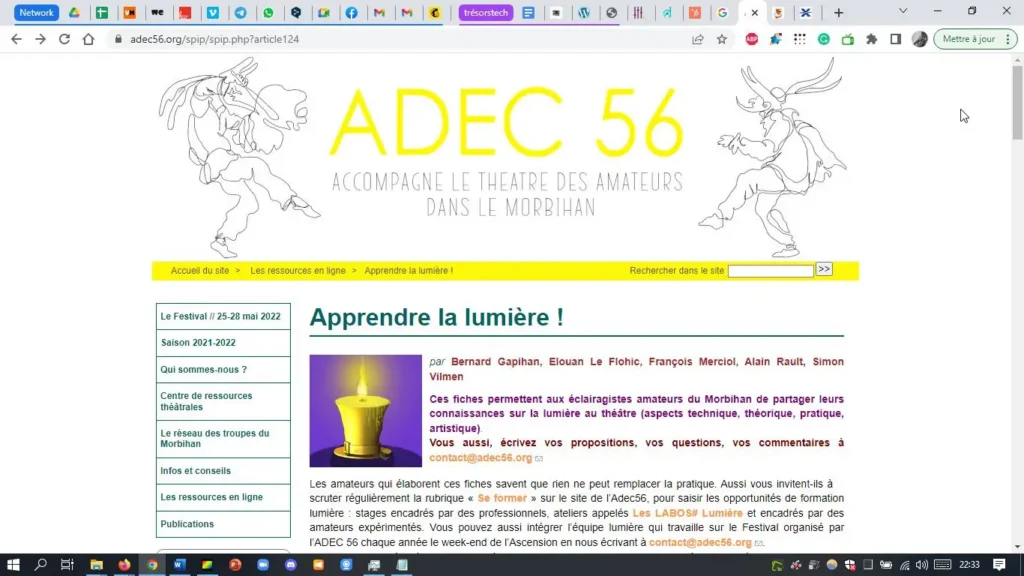The image size is (1024, 576).
Task: Collapse the trésorstech tab group
Action: pyautogui.click(x=486, y=13)
